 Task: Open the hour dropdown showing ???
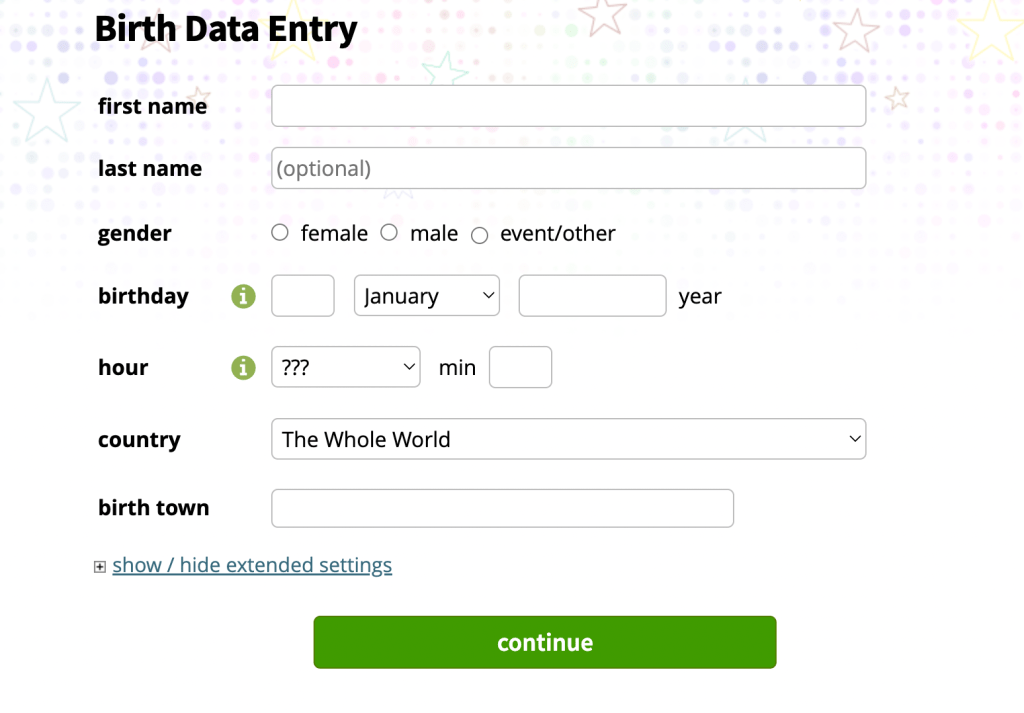click(x=346, y=368)
